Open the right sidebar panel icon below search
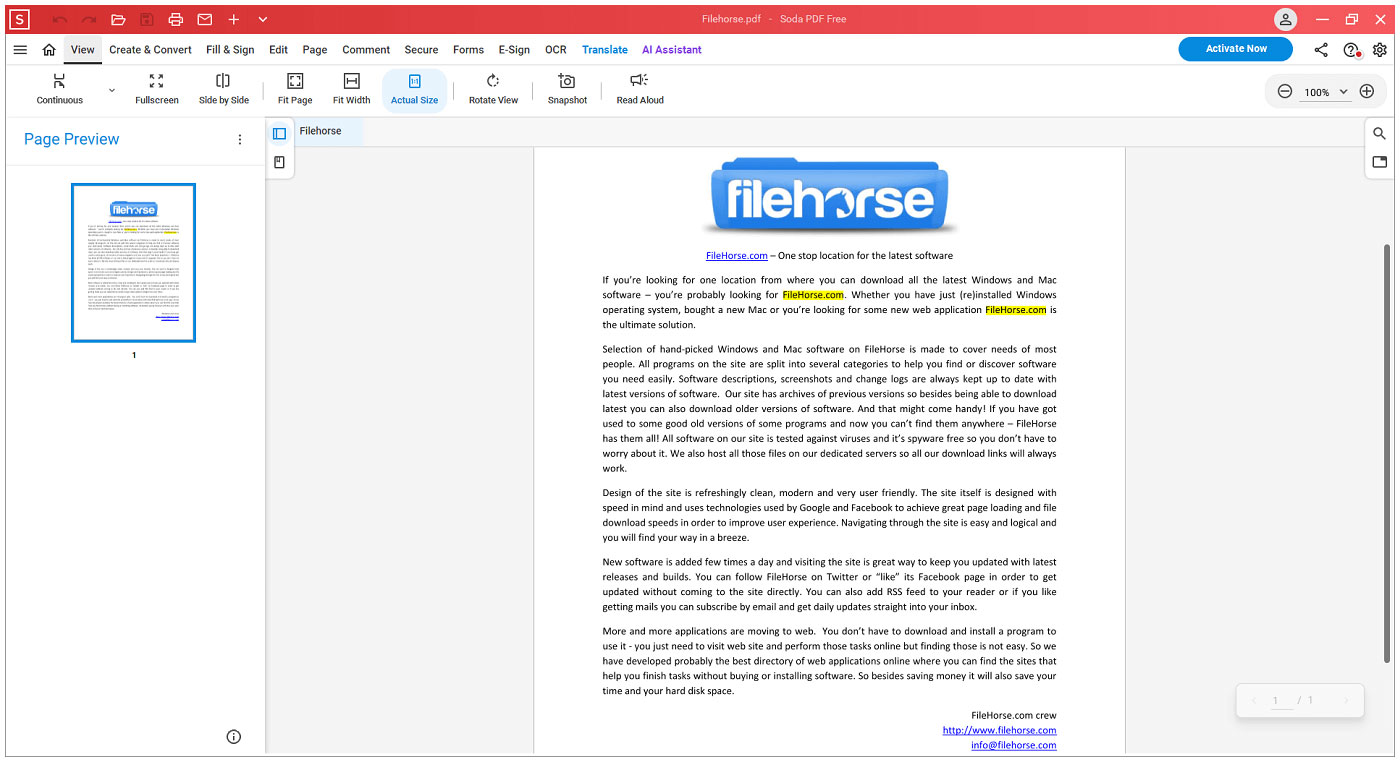Image resolution: width=1400 pixels, height=762 pixels. (1379, 162)
